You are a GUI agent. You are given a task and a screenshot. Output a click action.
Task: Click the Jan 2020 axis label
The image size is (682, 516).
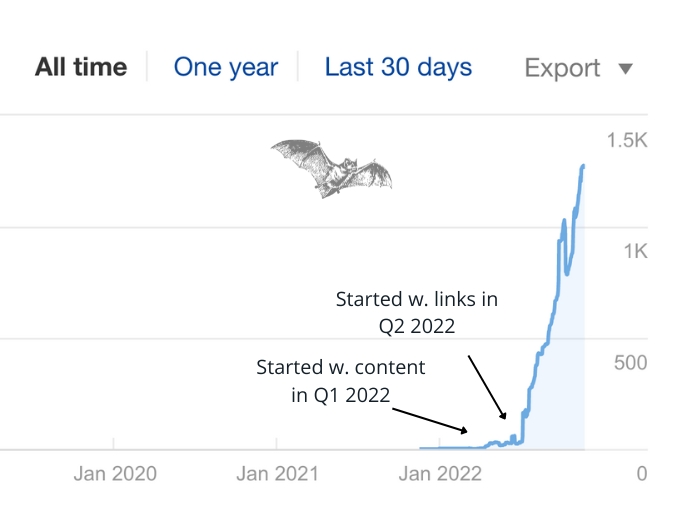click(115, 473)
